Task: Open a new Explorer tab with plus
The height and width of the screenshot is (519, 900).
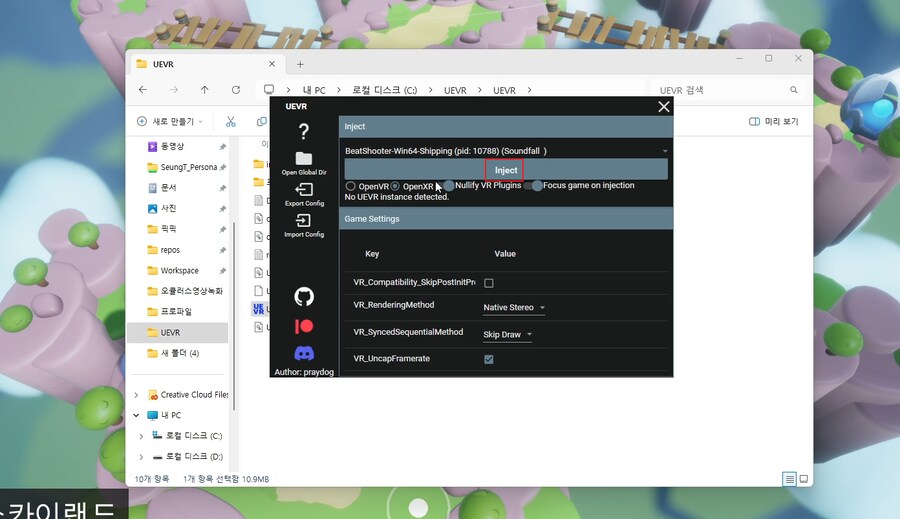Action: point(300,64)
